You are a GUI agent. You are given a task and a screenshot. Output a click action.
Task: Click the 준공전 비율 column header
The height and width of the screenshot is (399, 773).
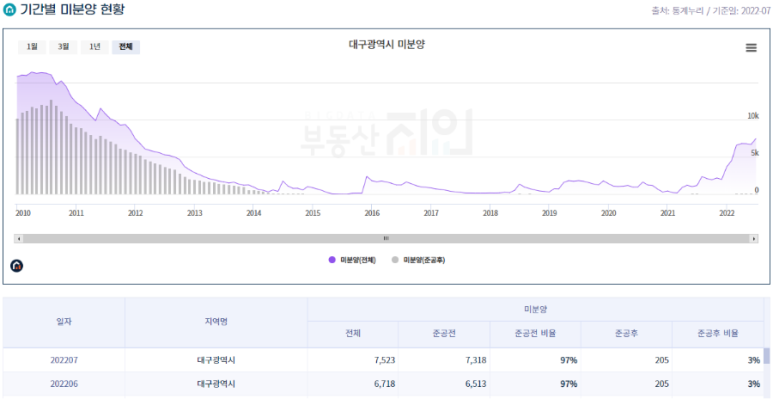535,334
